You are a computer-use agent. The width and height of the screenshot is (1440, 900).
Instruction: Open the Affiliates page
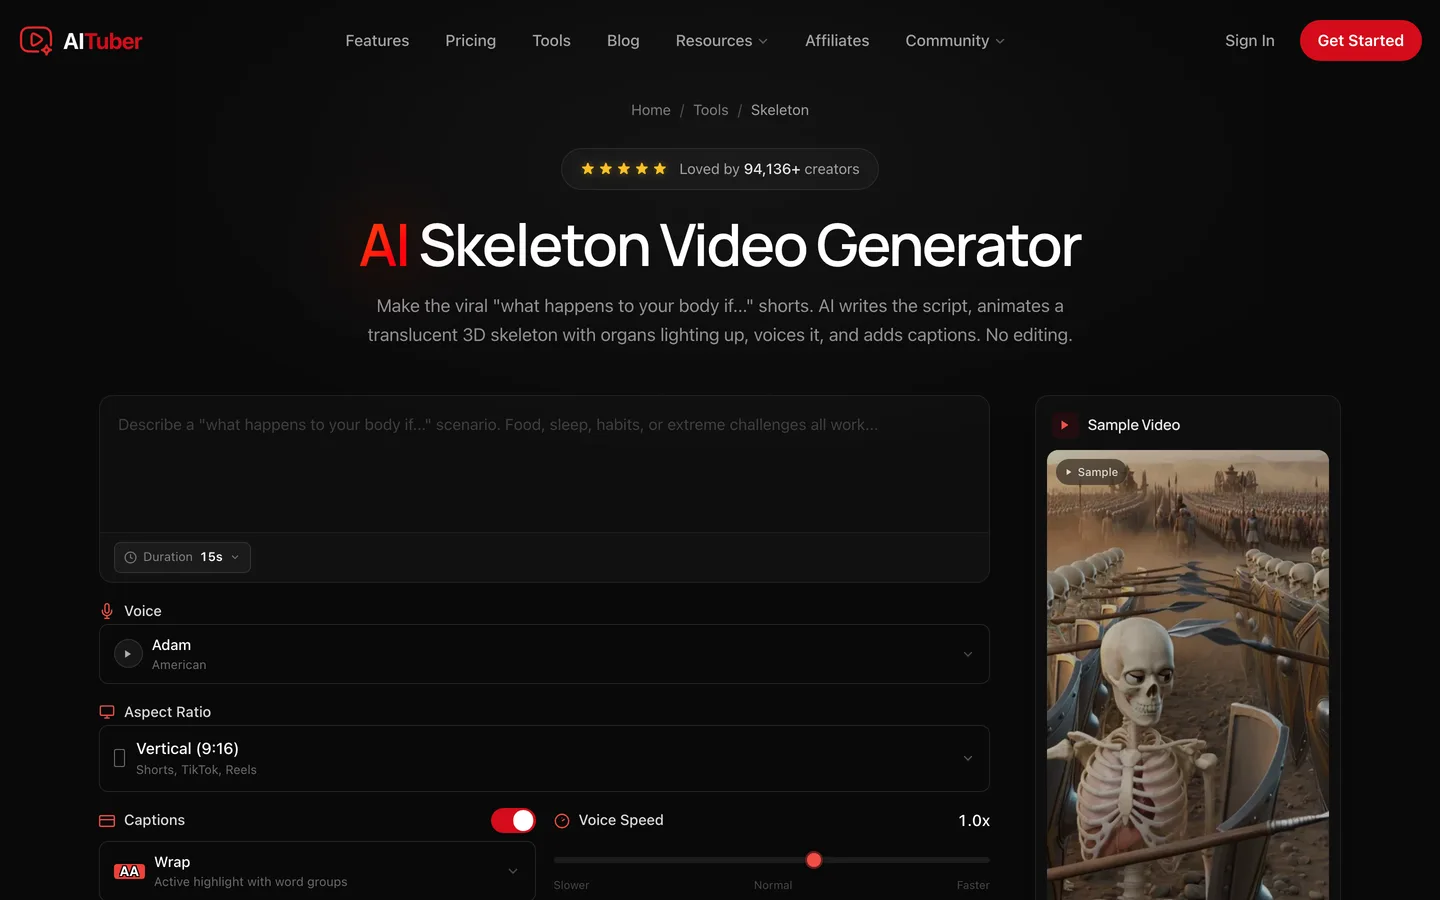click(x=837, y=41)
